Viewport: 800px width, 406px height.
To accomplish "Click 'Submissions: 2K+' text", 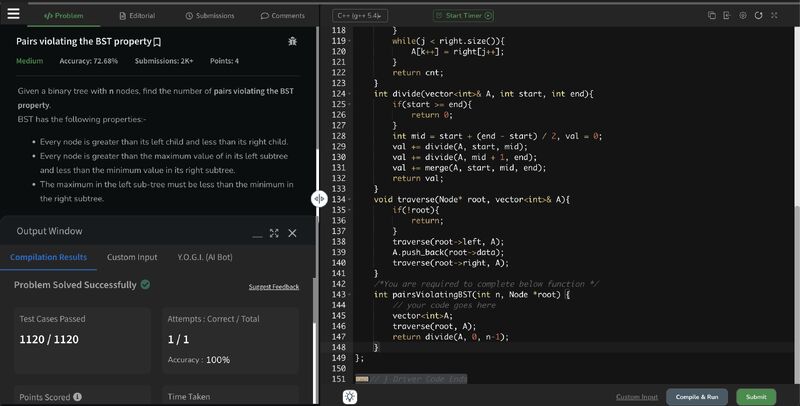I will (164, 61).
